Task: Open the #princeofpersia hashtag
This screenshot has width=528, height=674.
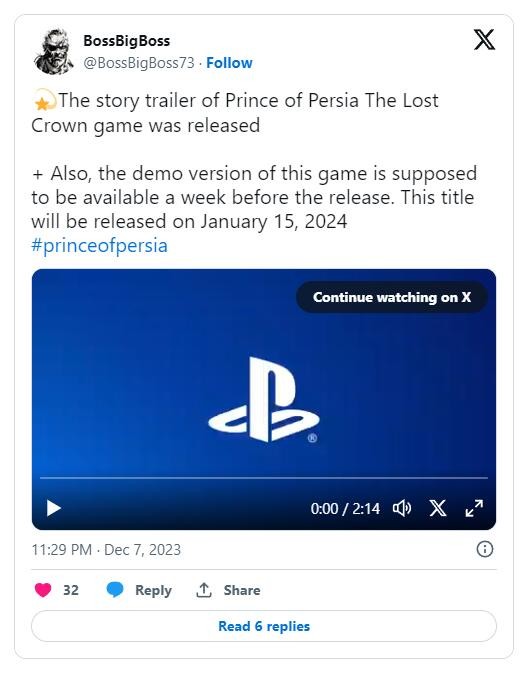Action: [x=99, y=245]
